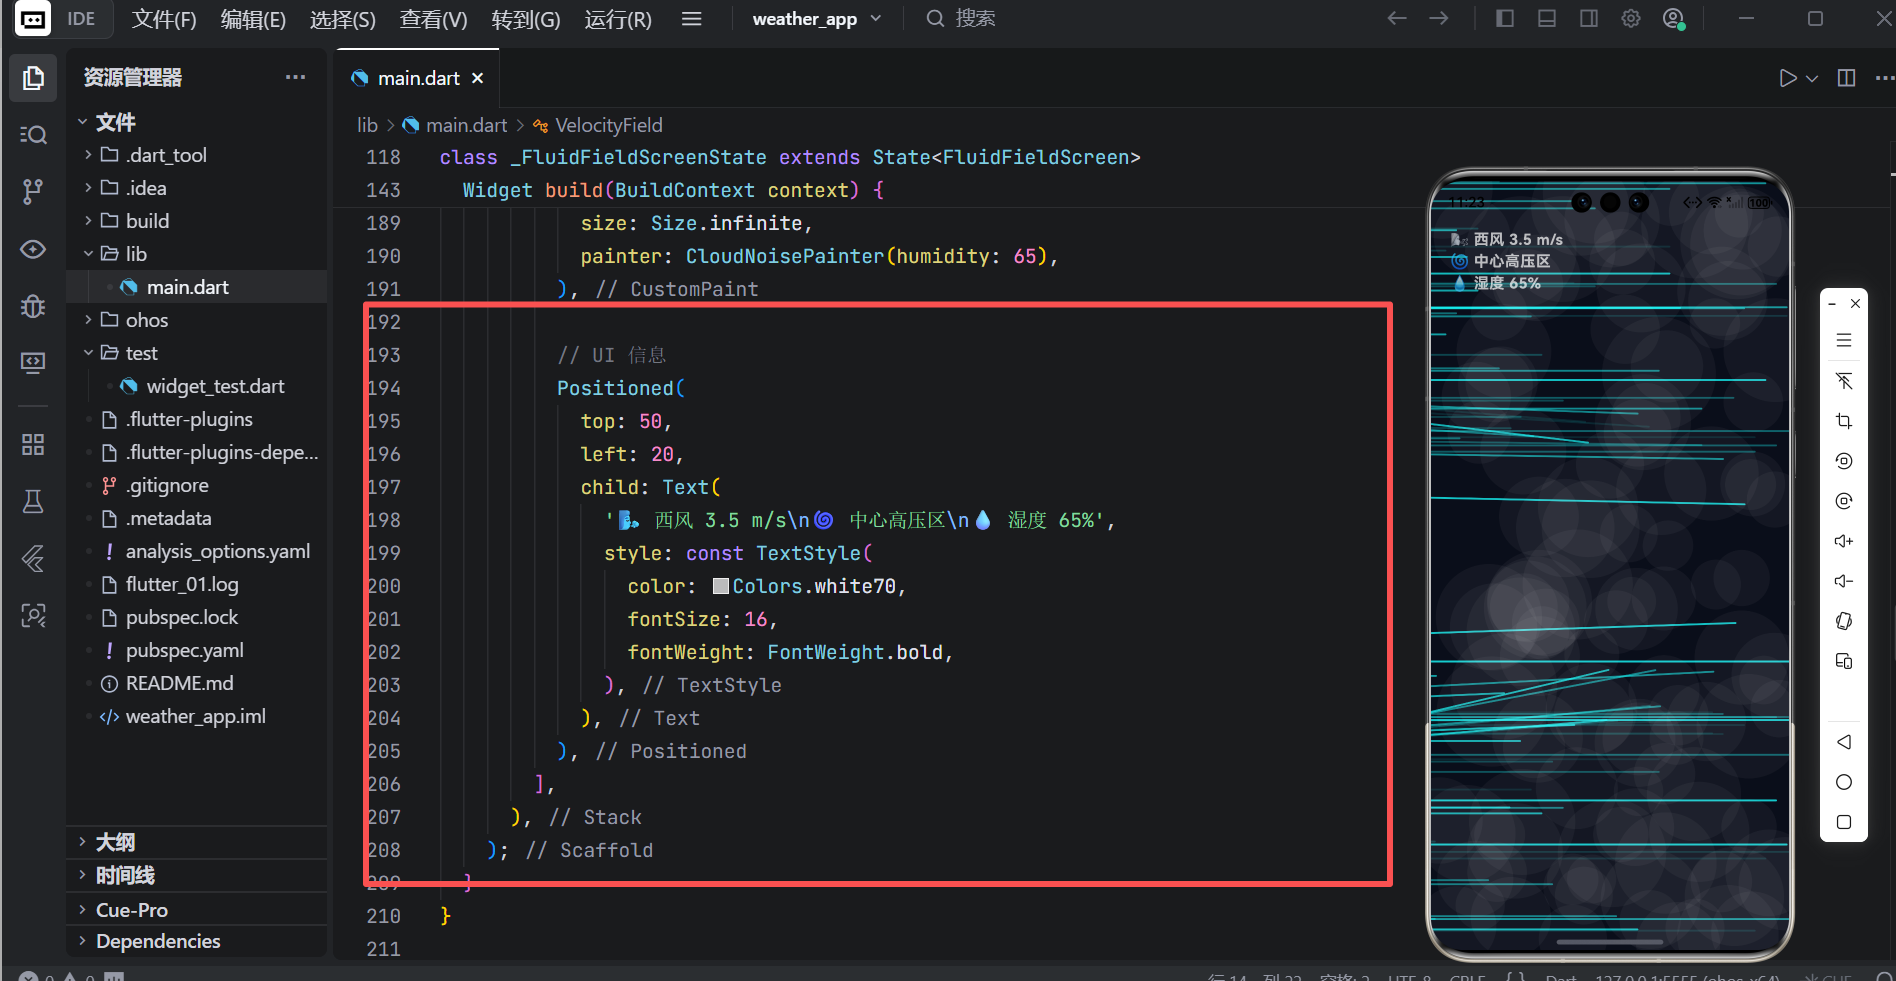1896x981 pixels.
Task: Click the emulator screenshot crop icon
Action: 1844,421
